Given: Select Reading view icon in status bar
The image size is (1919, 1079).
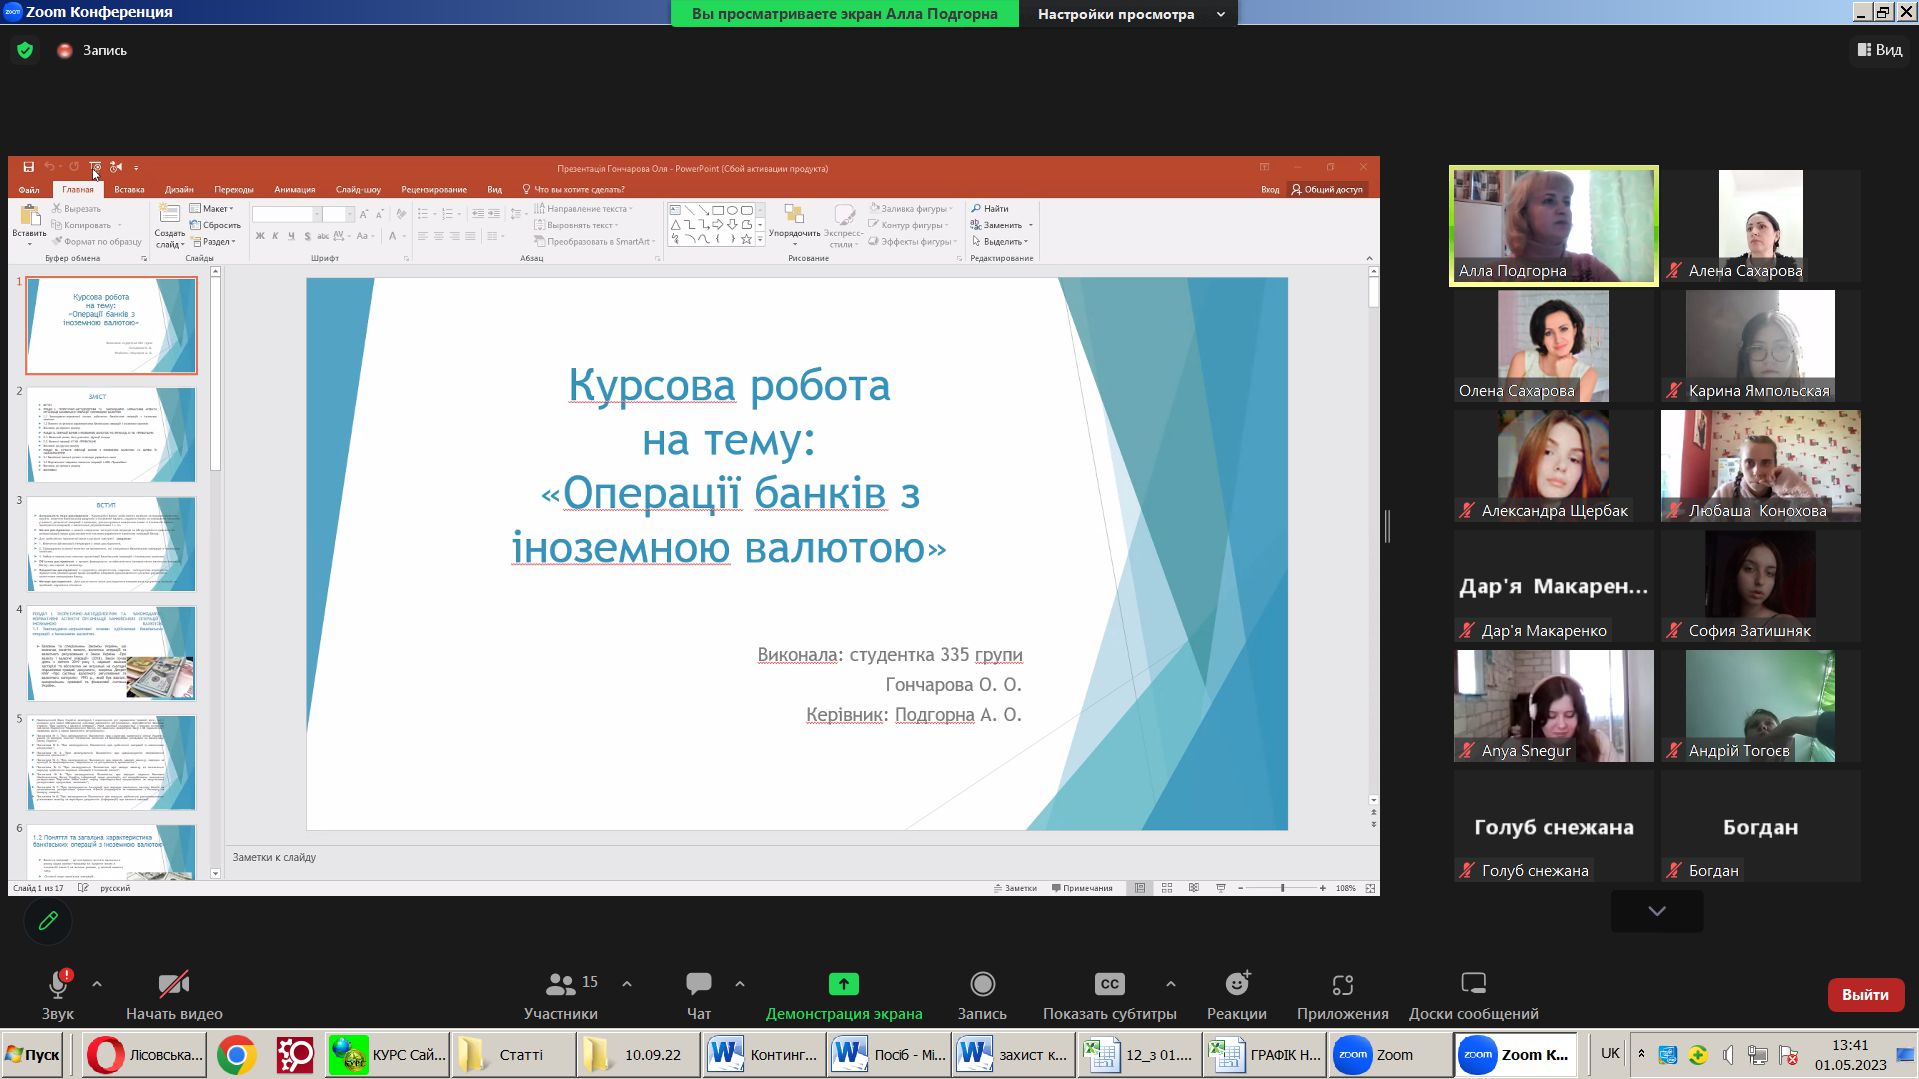Looking at the screenshot, I should point(1194,888).
